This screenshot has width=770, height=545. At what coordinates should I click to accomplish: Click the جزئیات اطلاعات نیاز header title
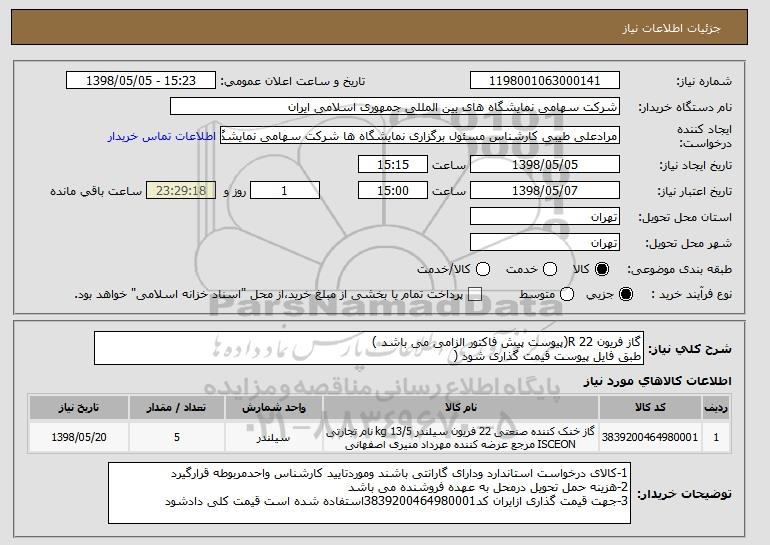coord(671,28)
